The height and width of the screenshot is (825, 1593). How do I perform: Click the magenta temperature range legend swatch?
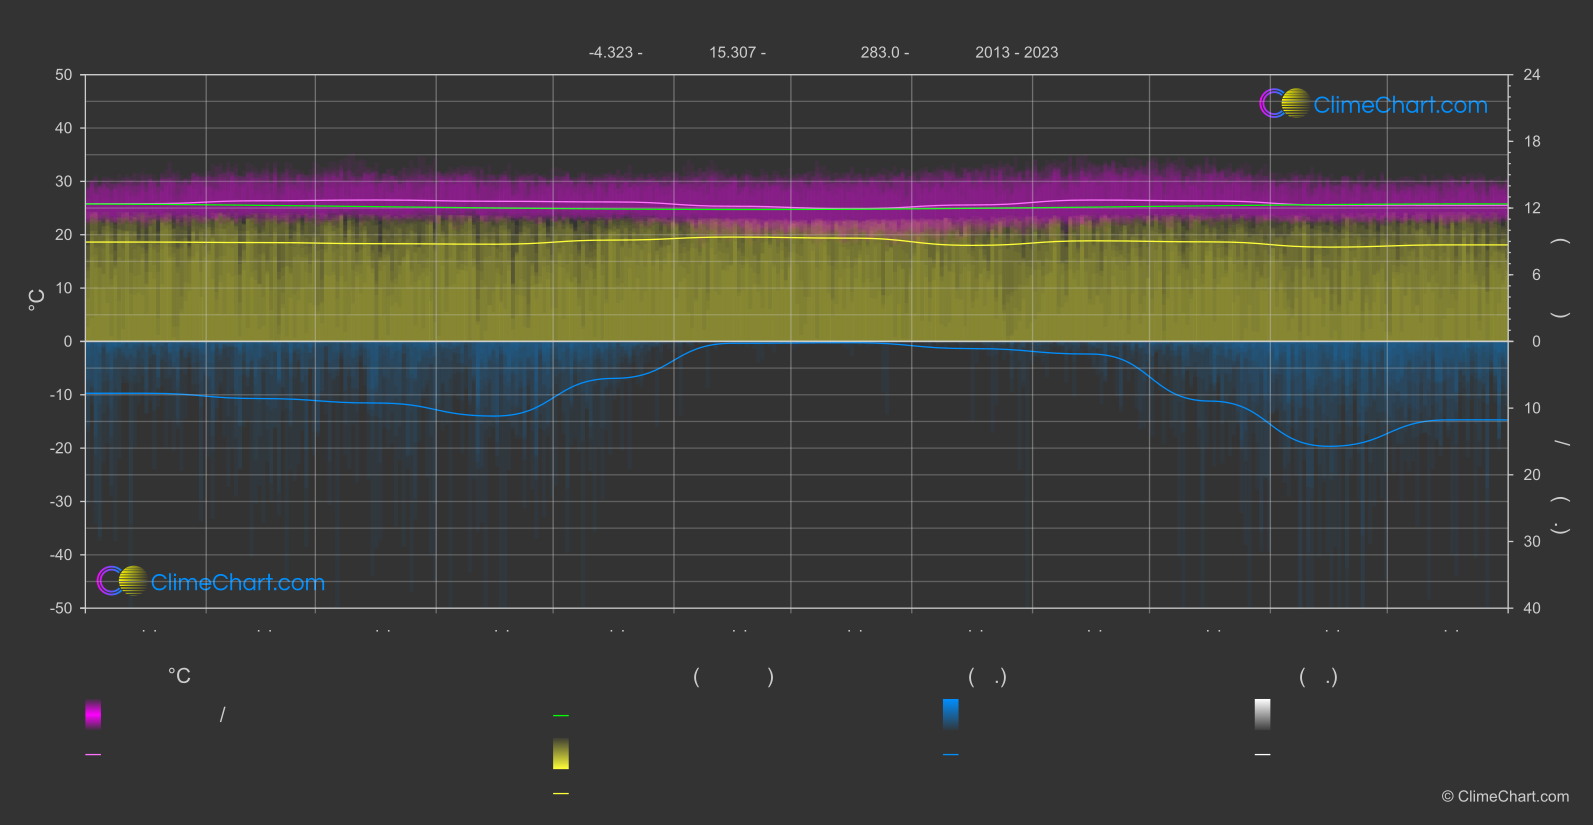tap(93, 714)
